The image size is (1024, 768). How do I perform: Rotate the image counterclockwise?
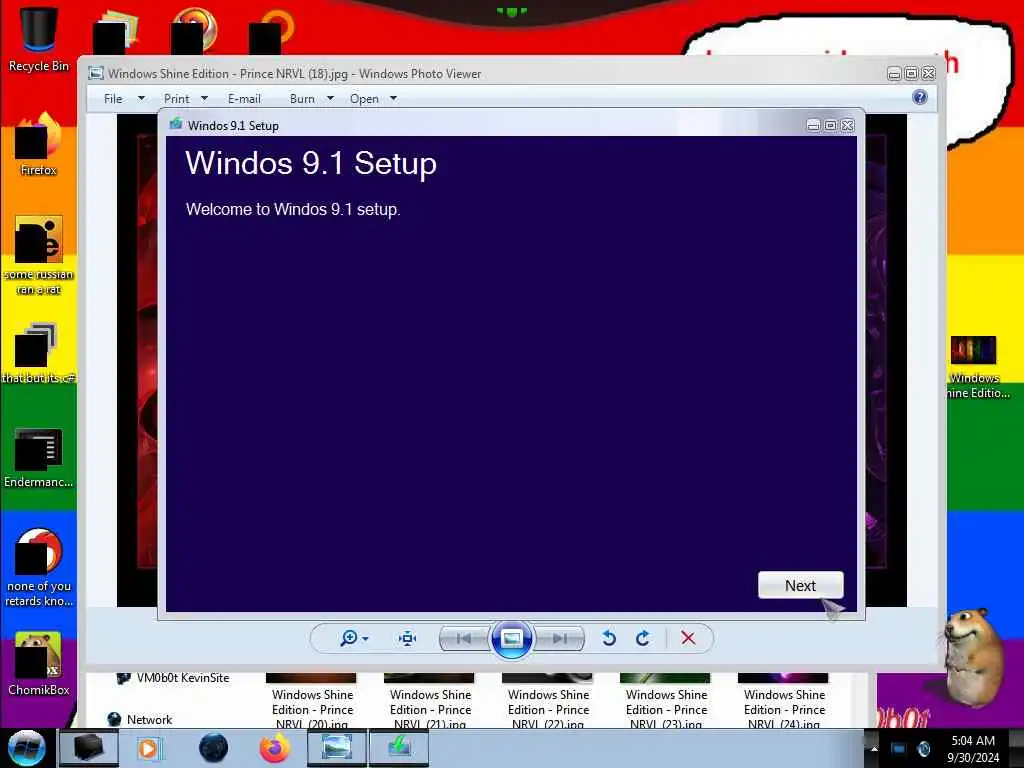[609, 638]
